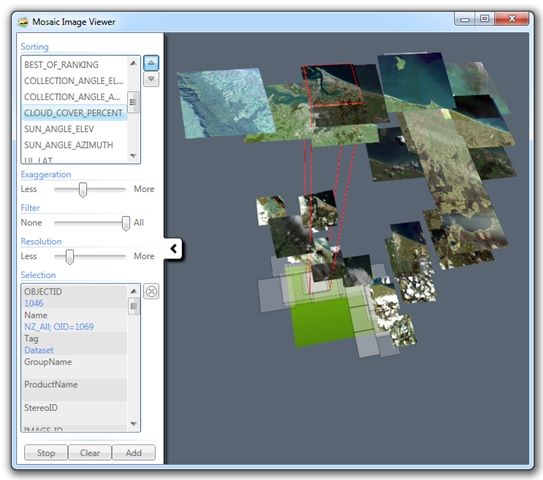Click the Selection list scroll up arrow
Screen dimensions: 543x480
point(133,291)
